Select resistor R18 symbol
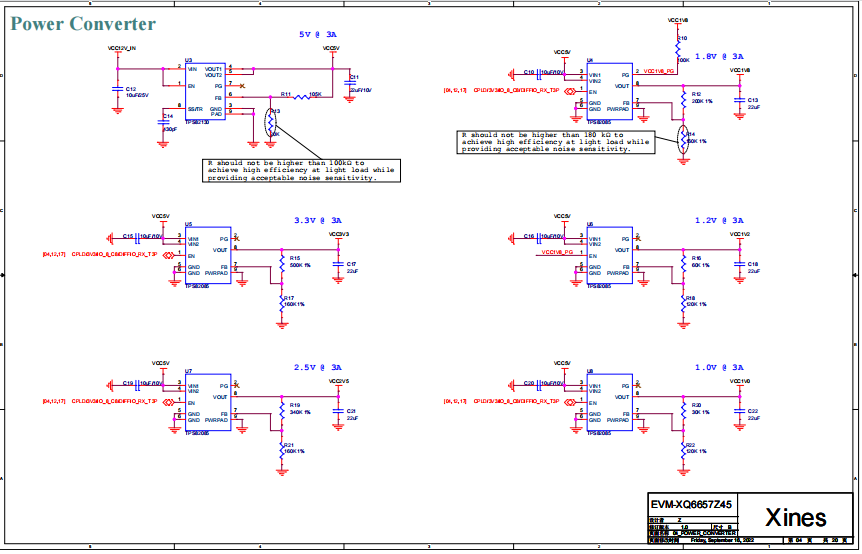This screenshot has width=862, height=554. click(x=683, y=303)
